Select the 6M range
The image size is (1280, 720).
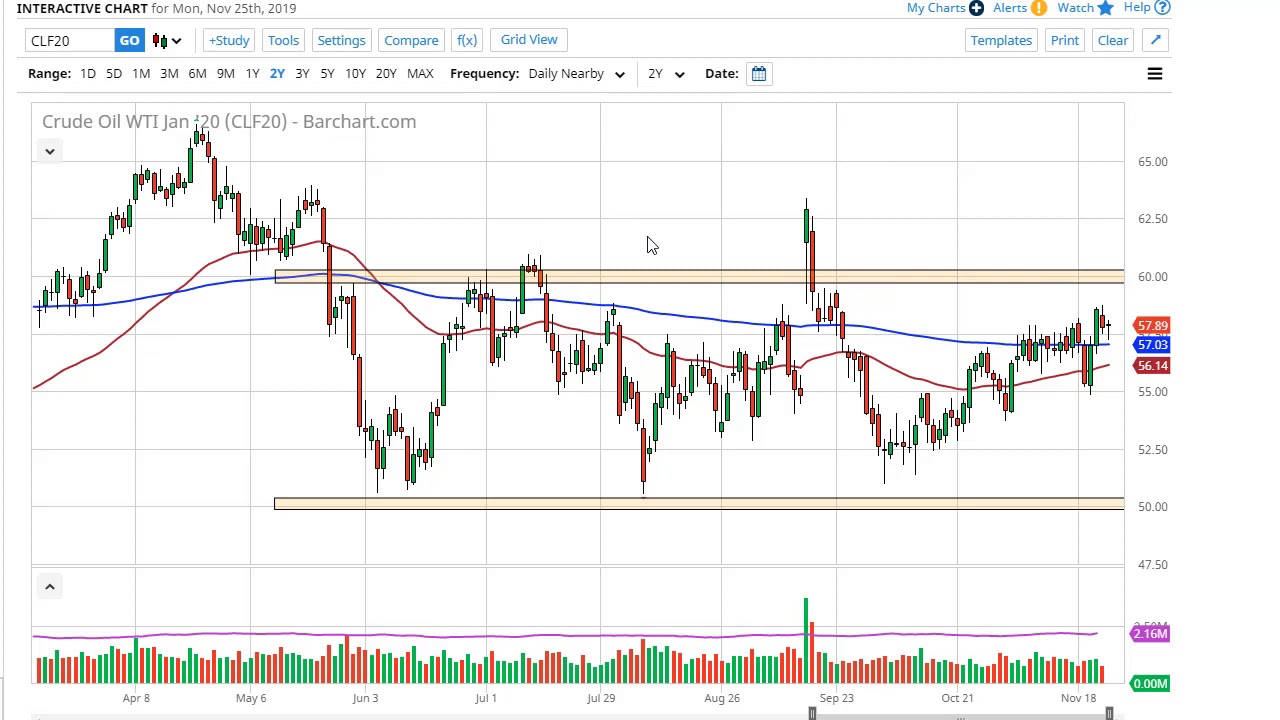click(x=197, y=73)
